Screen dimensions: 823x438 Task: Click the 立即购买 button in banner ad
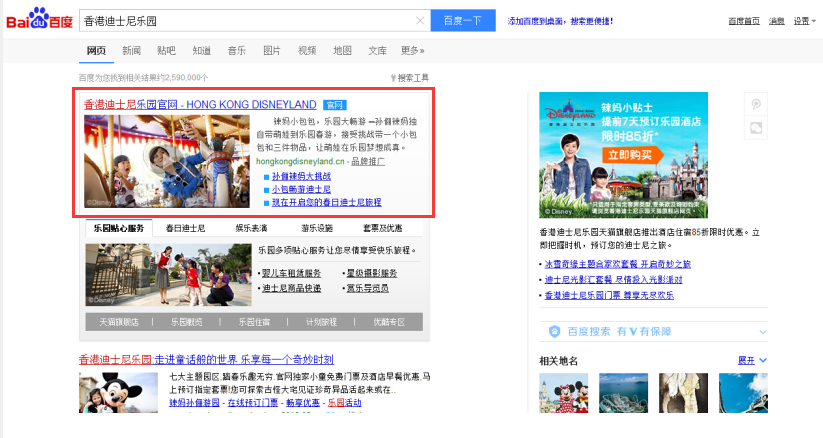[631, 155]
